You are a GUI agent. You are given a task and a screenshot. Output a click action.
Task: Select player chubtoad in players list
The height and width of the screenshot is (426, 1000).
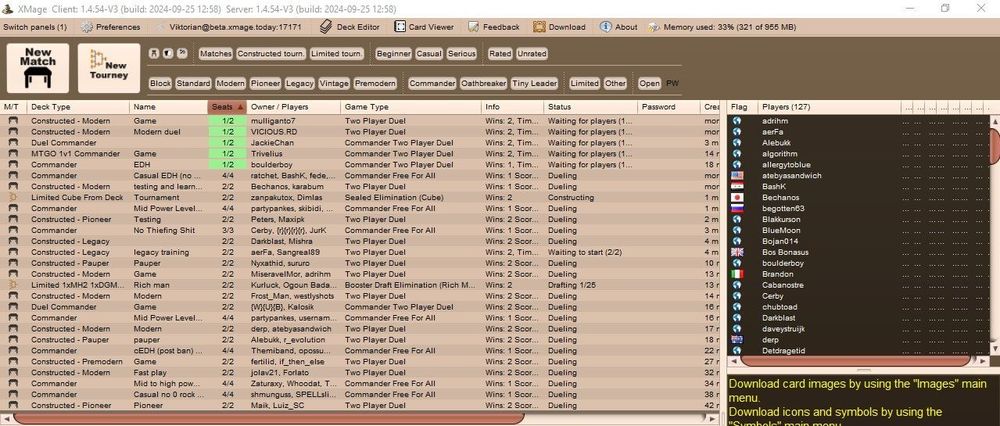[x=859, y=307]
